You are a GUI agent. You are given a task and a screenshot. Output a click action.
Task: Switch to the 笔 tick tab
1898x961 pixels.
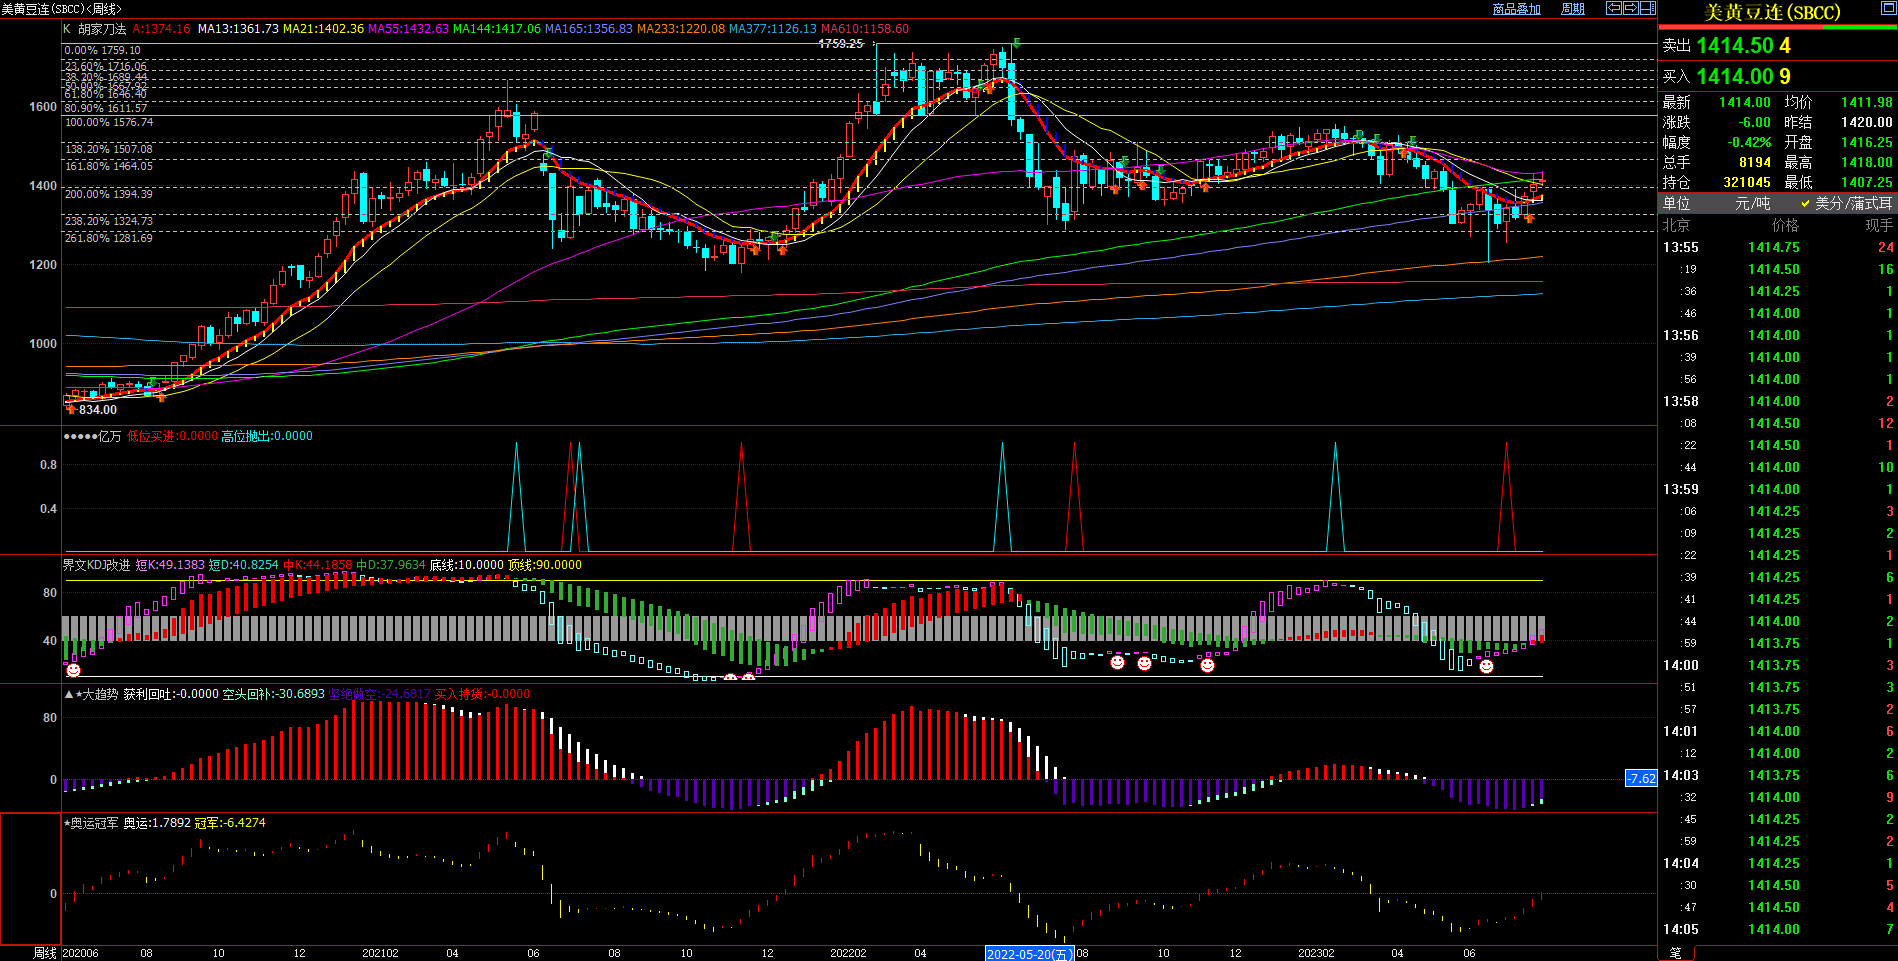coord(1676,953)
